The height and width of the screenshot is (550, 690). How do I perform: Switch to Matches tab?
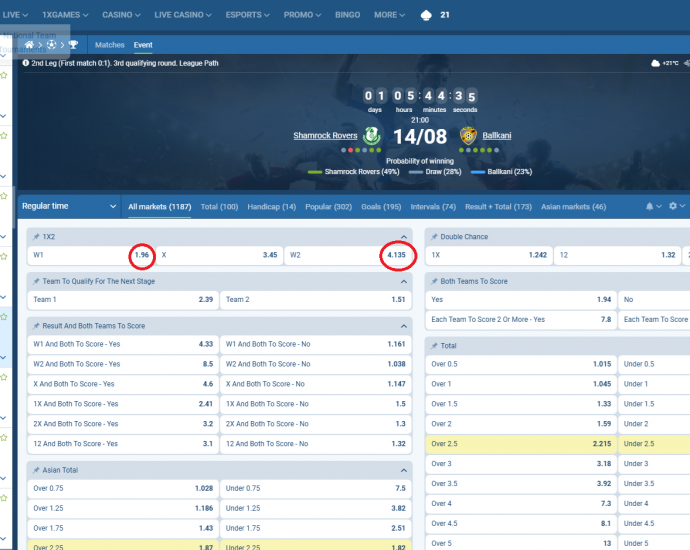tap(110, 45)
